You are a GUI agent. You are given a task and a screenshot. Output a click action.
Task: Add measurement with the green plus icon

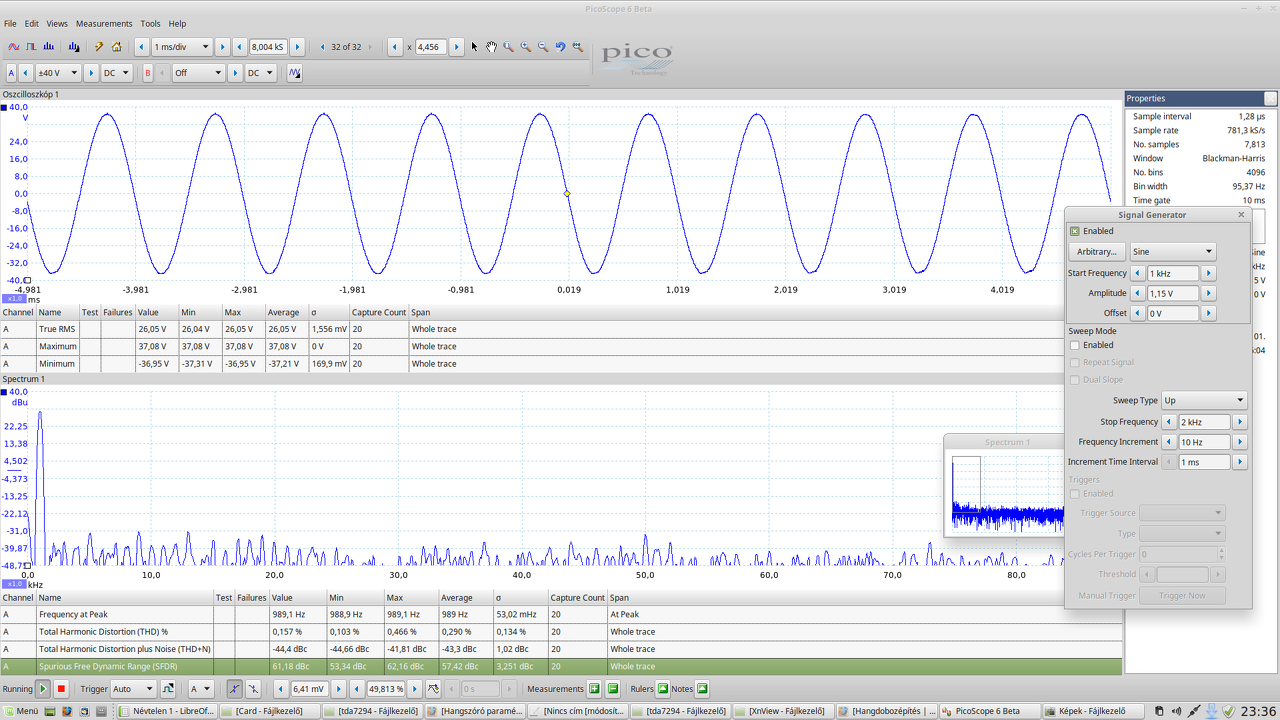[x=594, y=689]
